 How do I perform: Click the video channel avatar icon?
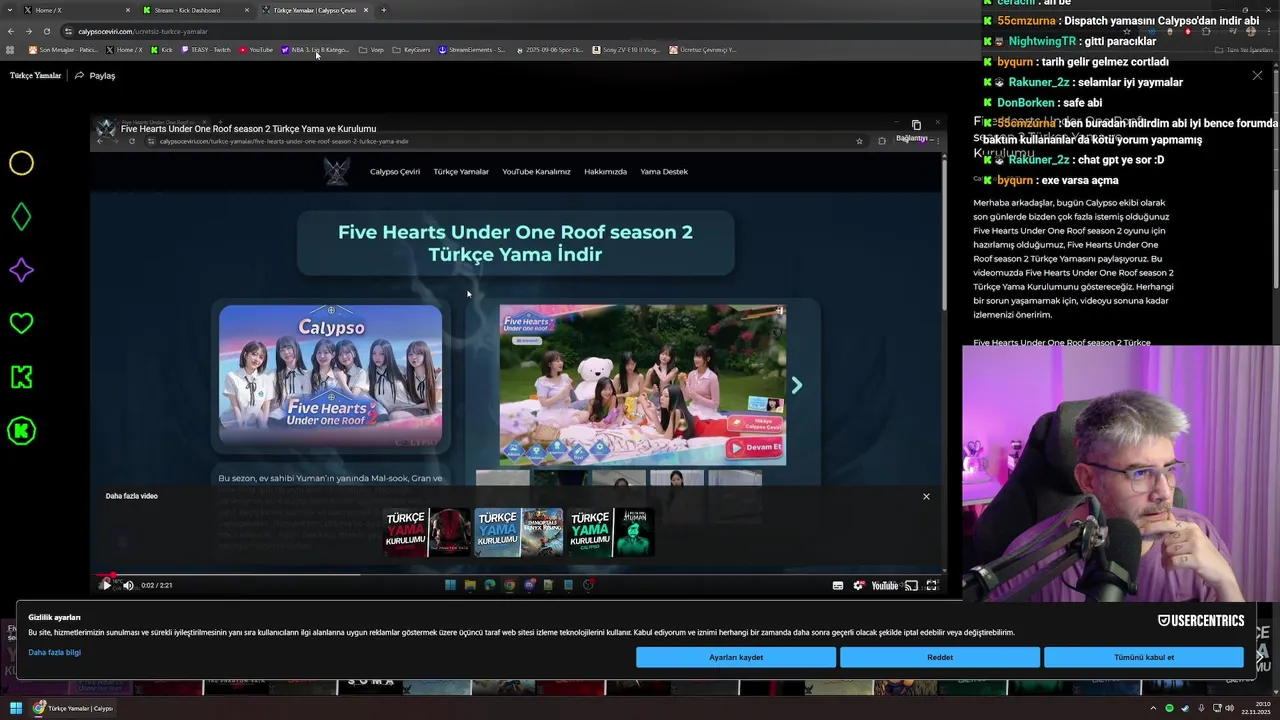click(106, 128)
